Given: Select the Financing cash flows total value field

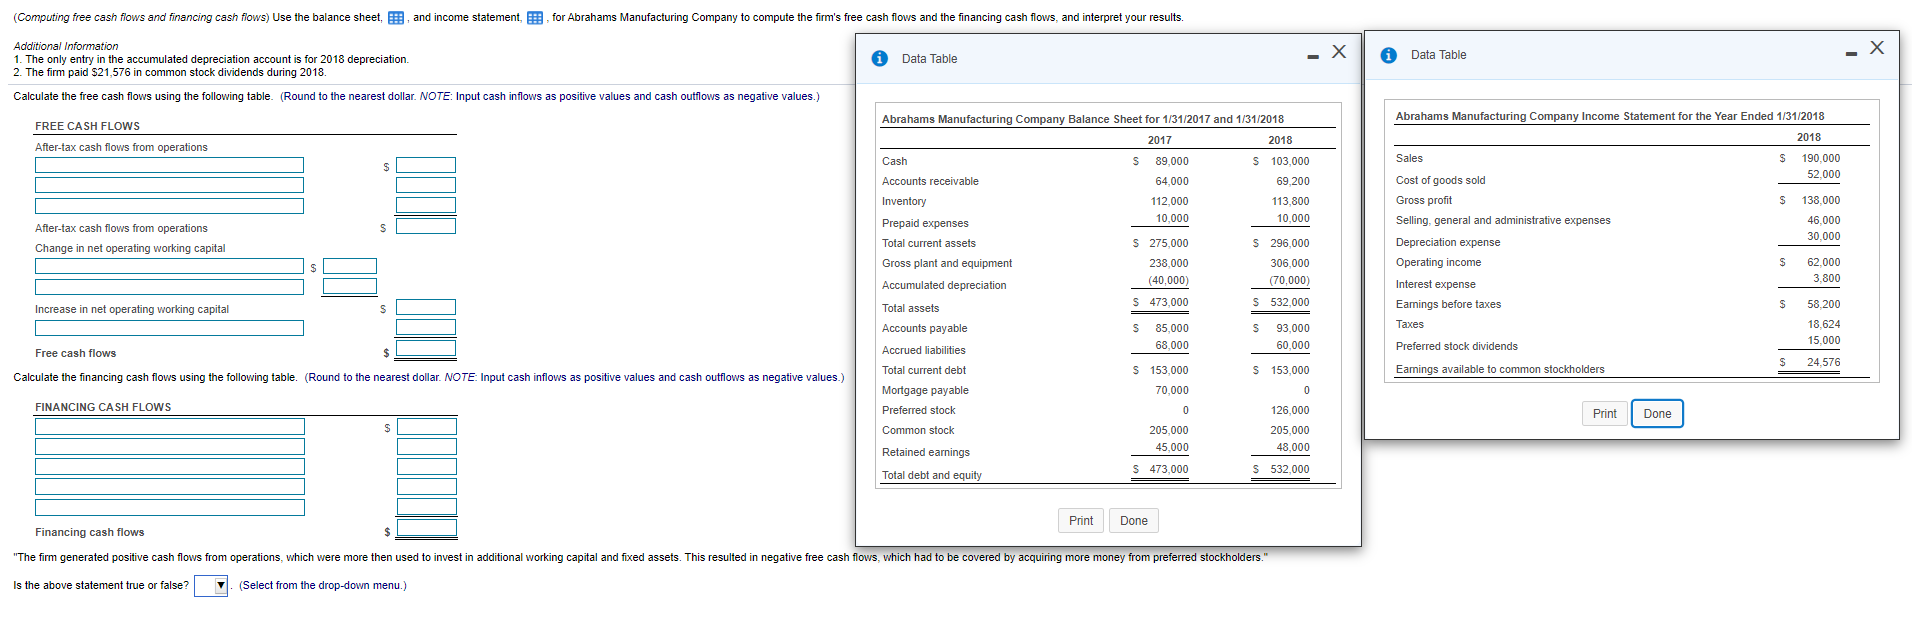Looking at the screenshot, I should click(427, 528).
